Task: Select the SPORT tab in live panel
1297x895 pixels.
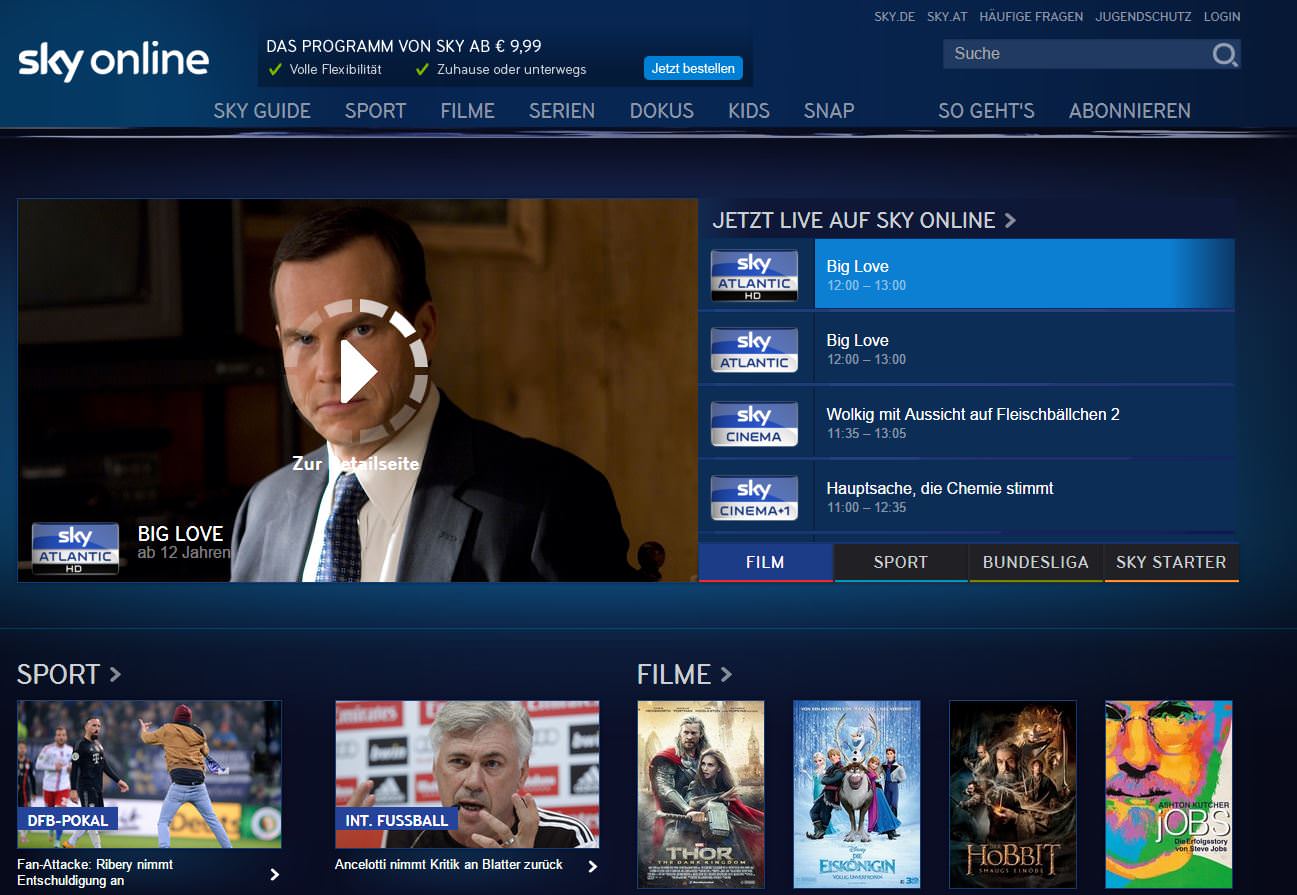Action: (901, 562)
